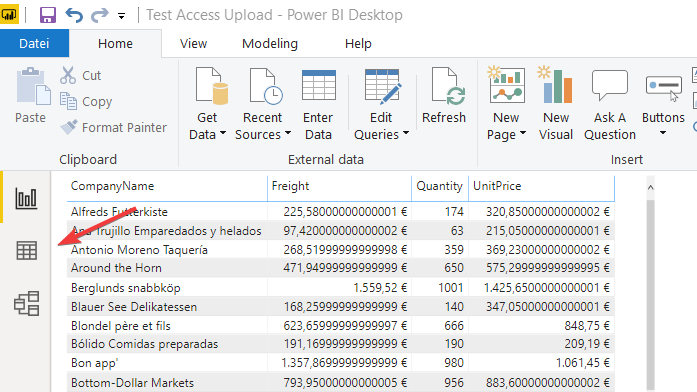Undo the last action
Screen dimensions: 697x392
(74, 15)
